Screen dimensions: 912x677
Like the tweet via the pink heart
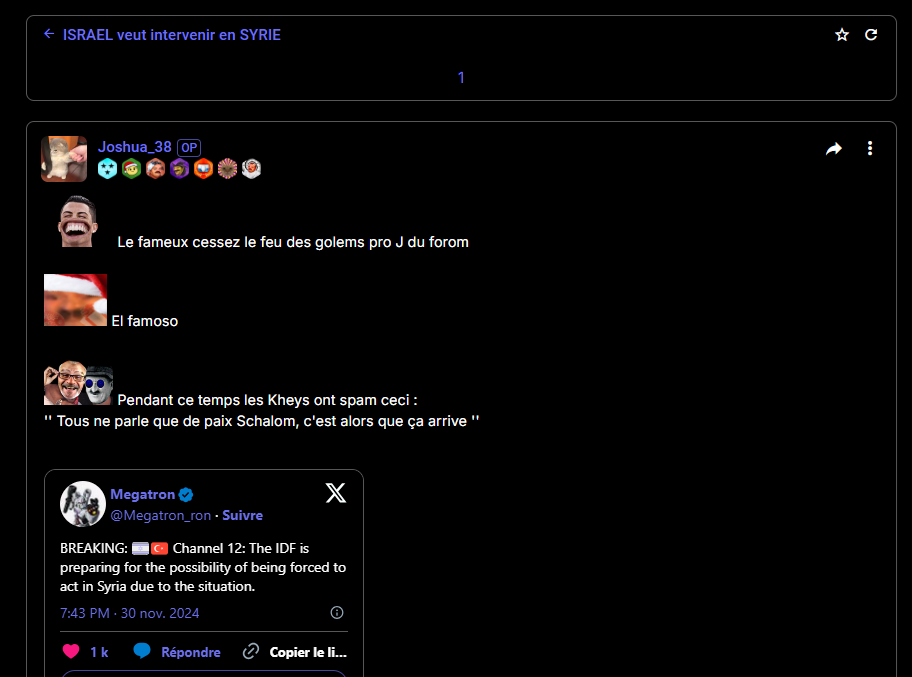(x=71, y=651)
